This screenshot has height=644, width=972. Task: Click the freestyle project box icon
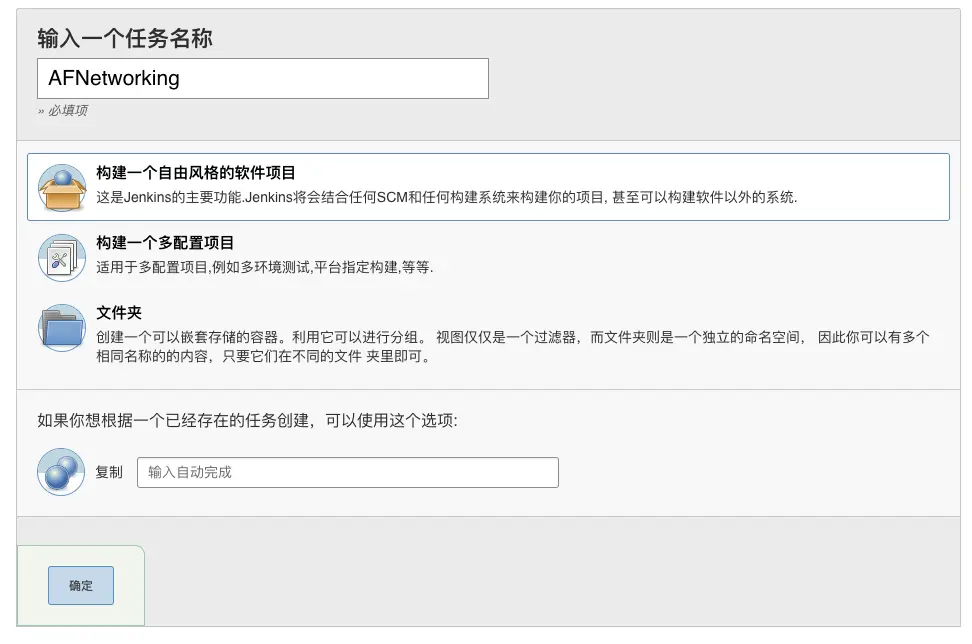pyautogui.click(x=61, y=187)
